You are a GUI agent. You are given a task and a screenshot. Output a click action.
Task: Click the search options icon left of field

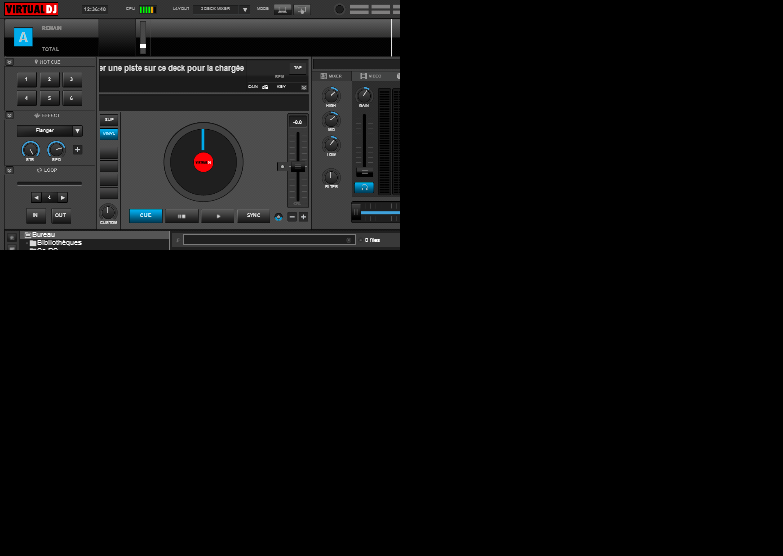(x=178, y=240)
